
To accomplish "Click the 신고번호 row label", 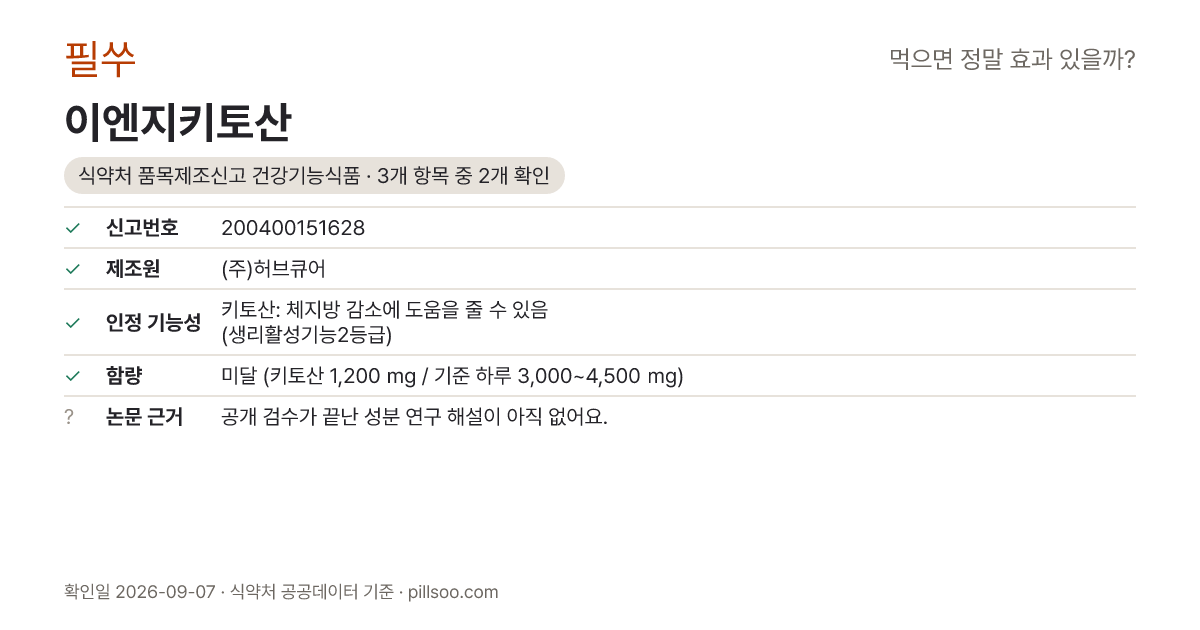I will pyautogui.click(x=142, y=228).
